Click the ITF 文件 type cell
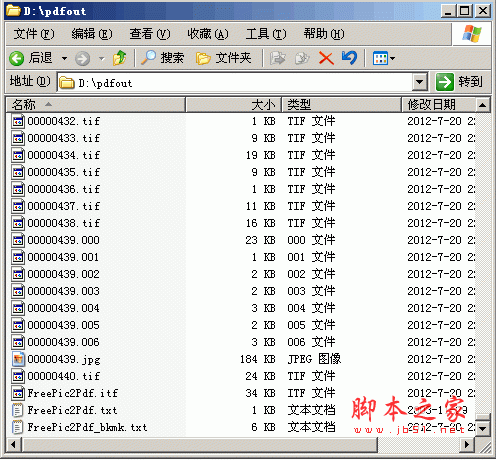The width and height of the screenshot is (496, 460). tap(311, 393)
